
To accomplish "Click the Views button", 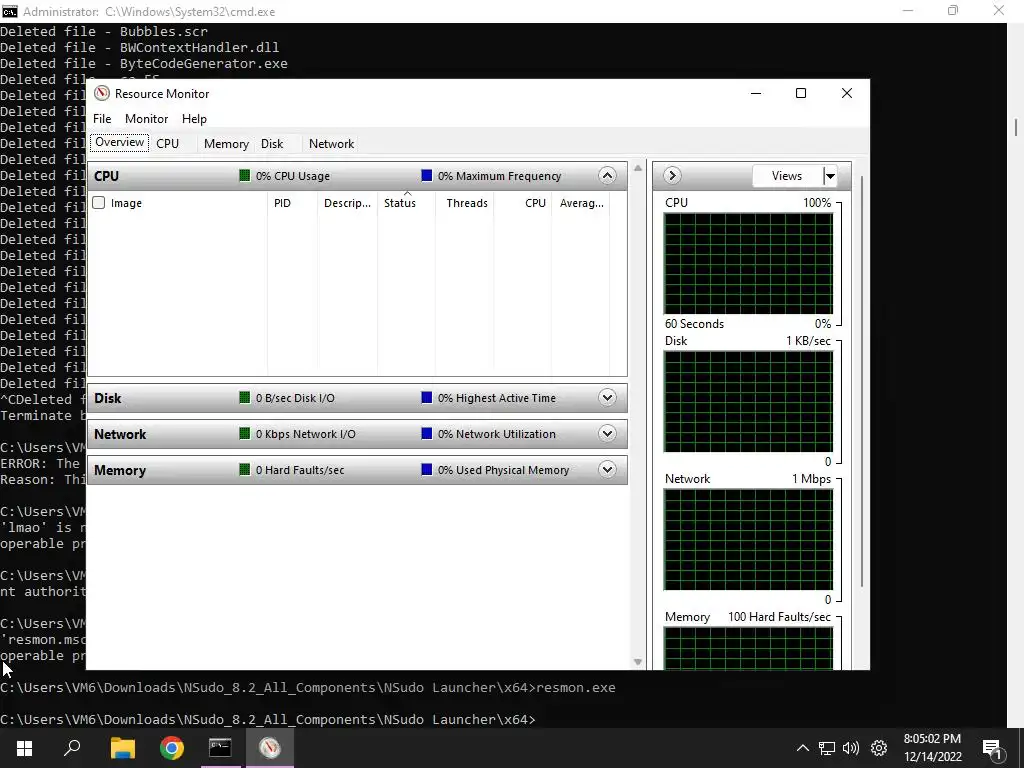I will pyautogui.click(x=787, y=176).
